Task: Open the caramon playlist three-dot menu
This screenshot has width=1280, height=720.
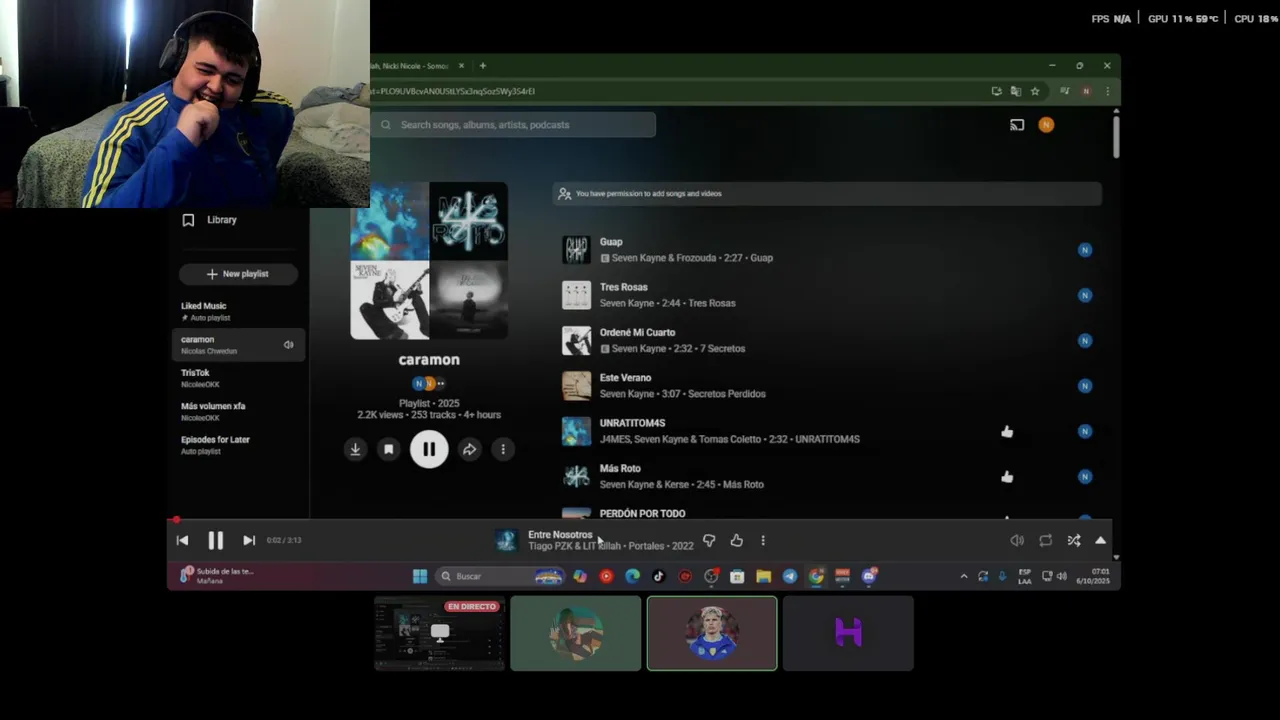Action: click(x=503, y=450)
